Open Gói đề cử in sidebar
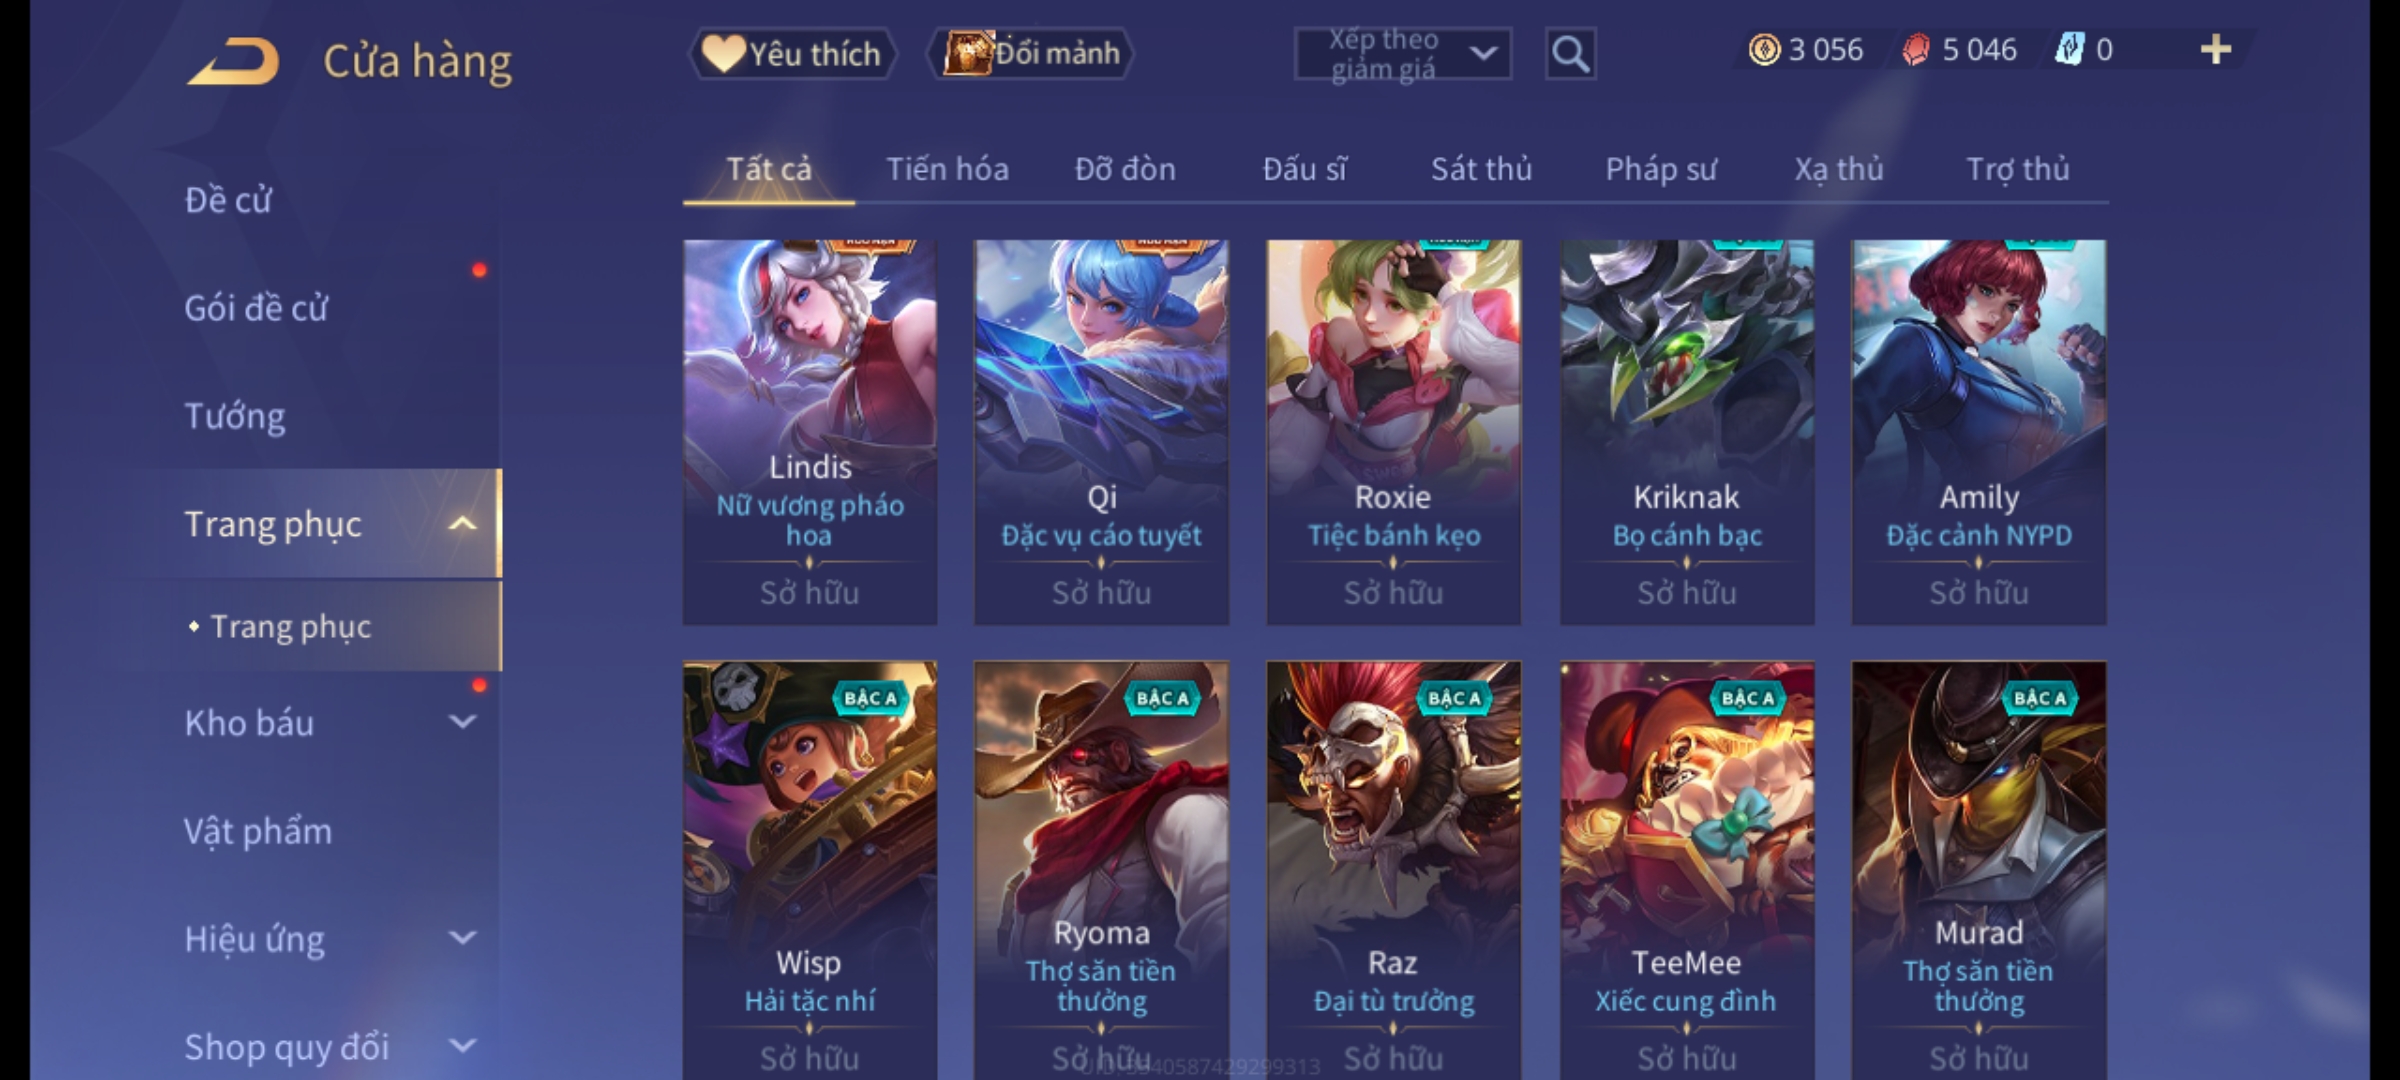The width and height of the screenshot is (2400, 1080). pyautogui.click(x=256, y=308)
